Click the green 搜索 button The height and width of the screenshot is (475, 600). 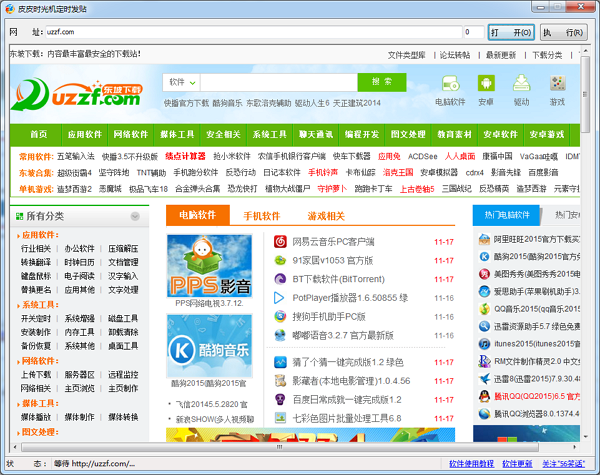pyautogui.click(x=382, y=82)
